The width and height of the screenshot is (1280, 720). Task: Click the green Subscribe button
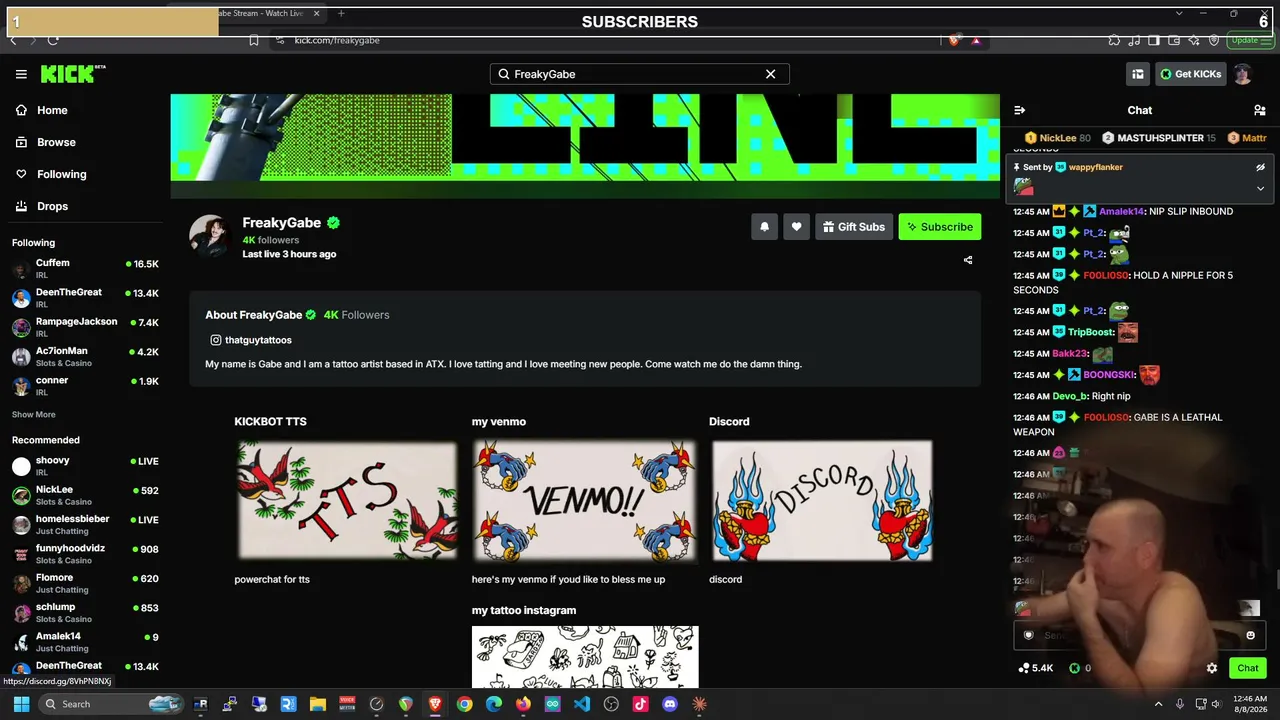[x=940, y=227]
